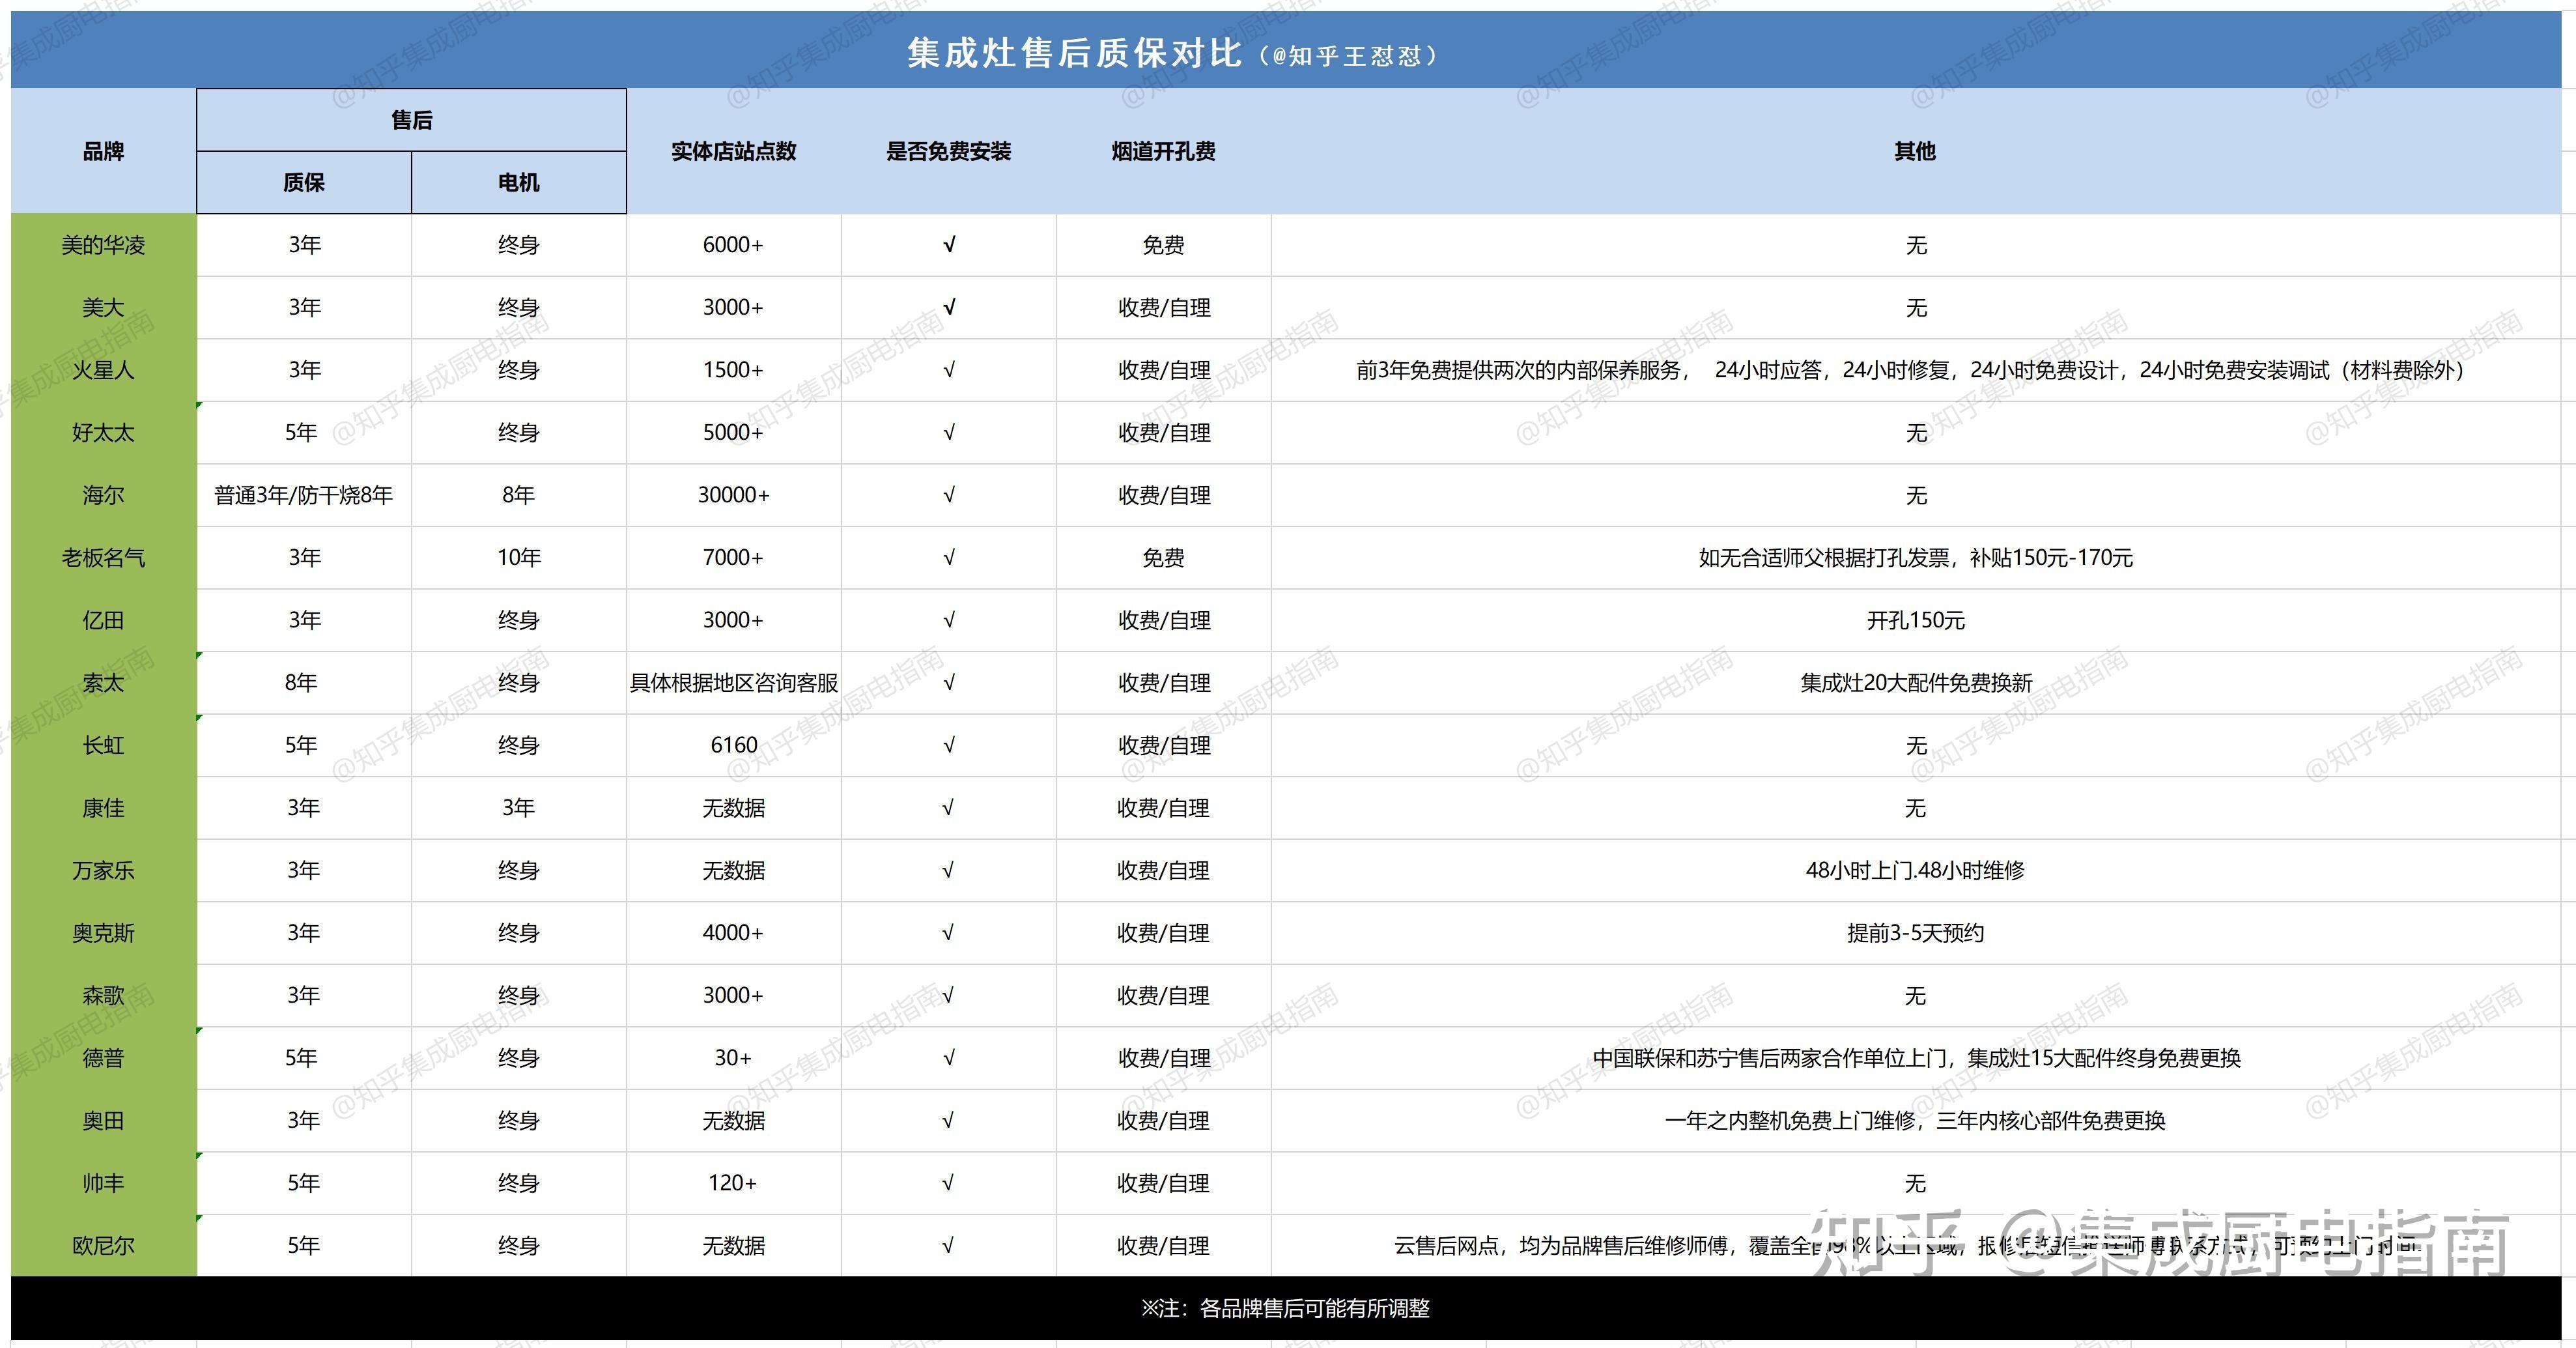2576x1348 pixels.
Task: Select brand cell '欧尼尔'
Action: coord(103,1245)
